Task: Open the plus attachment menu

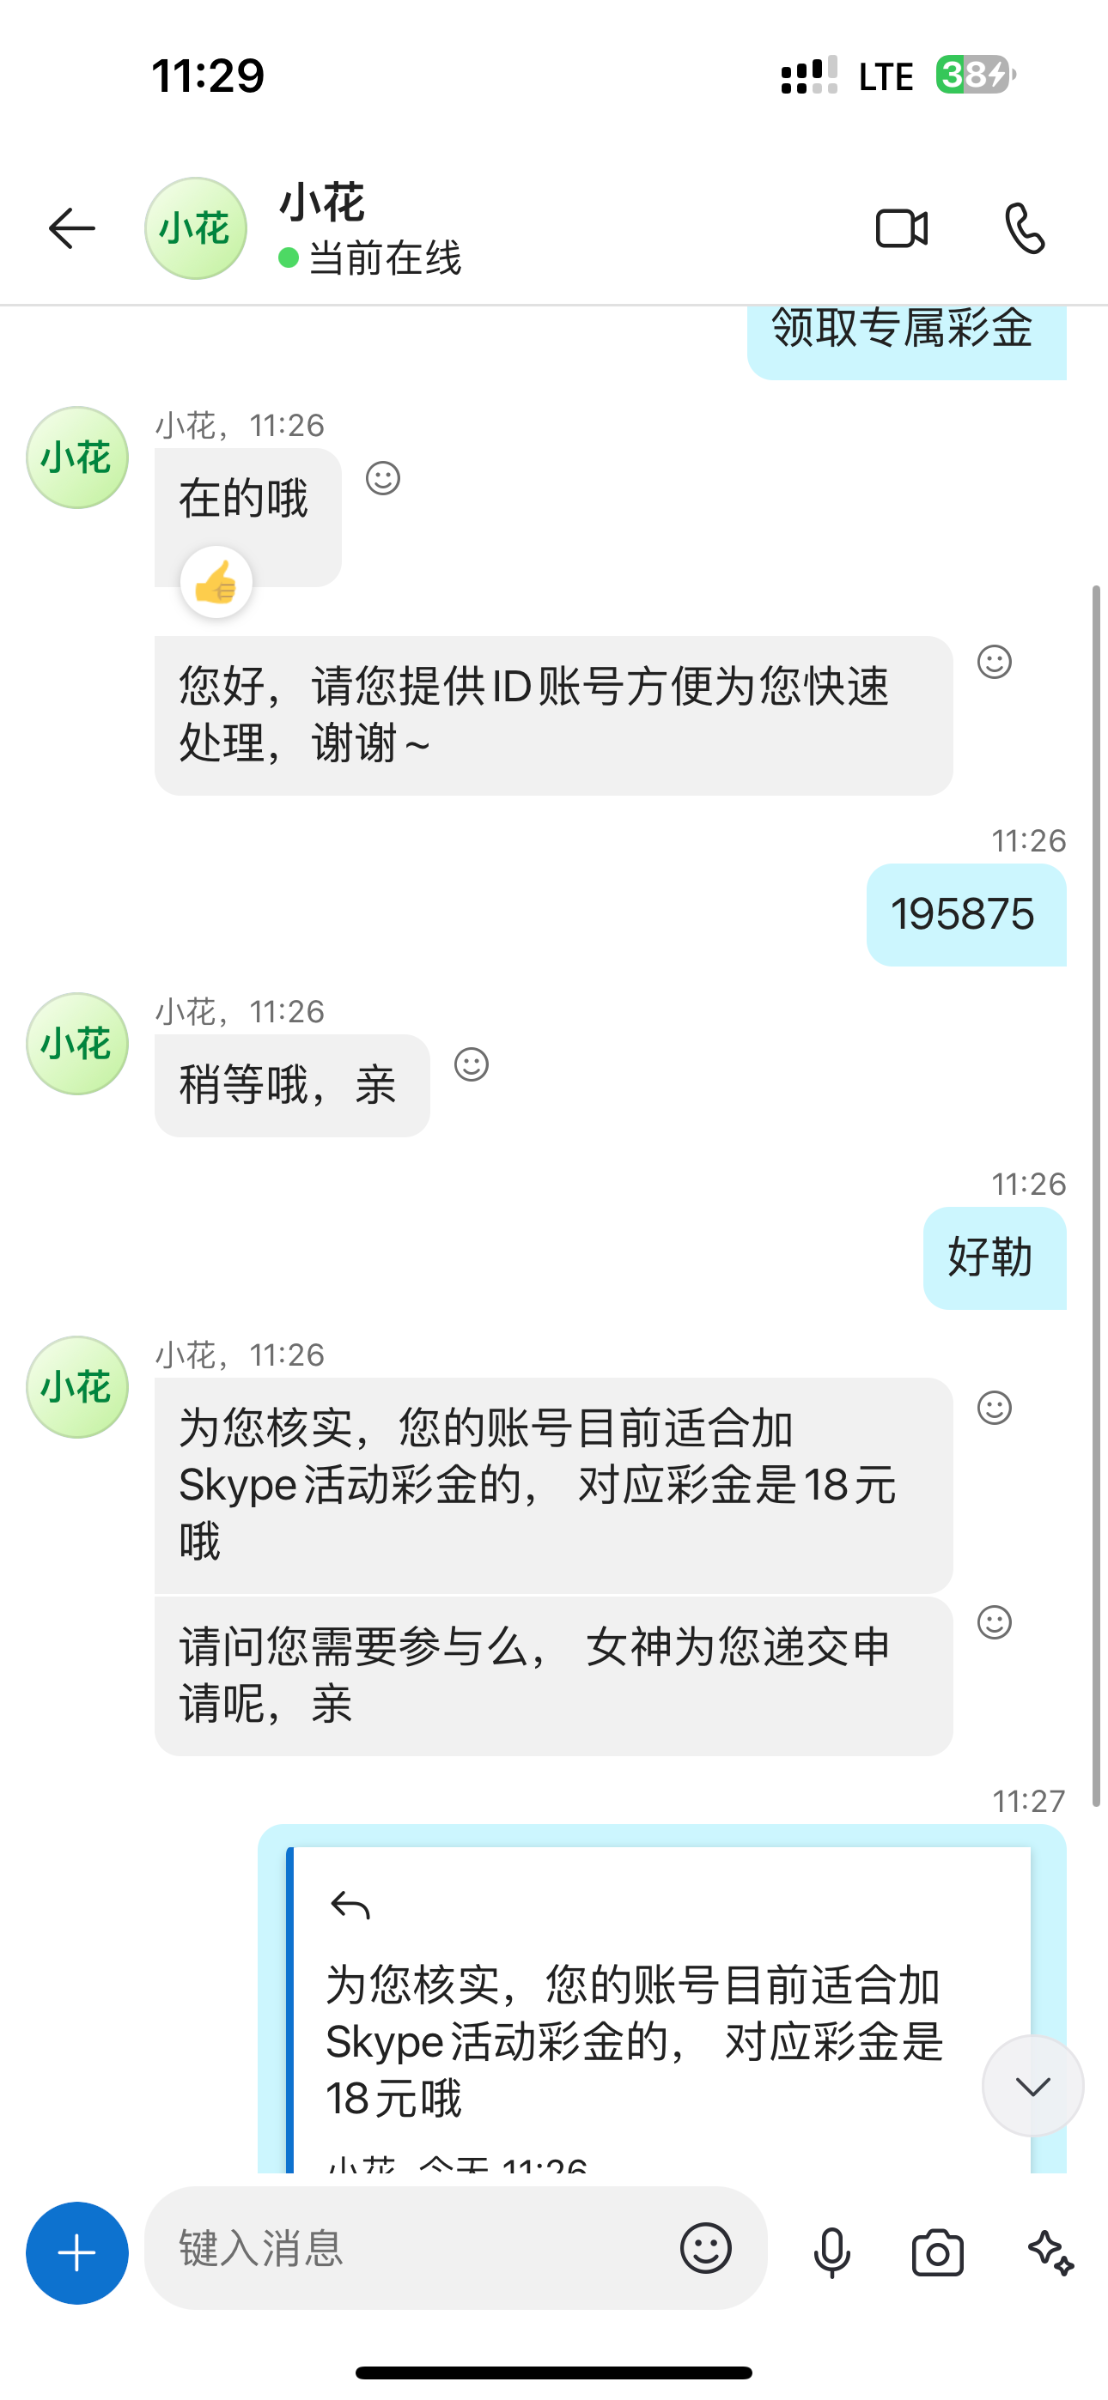Action: (77, 2253)
